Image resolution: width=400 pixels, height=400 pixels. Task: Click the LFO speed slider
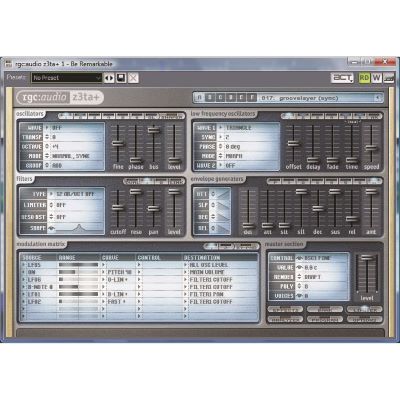pos(371,148)
